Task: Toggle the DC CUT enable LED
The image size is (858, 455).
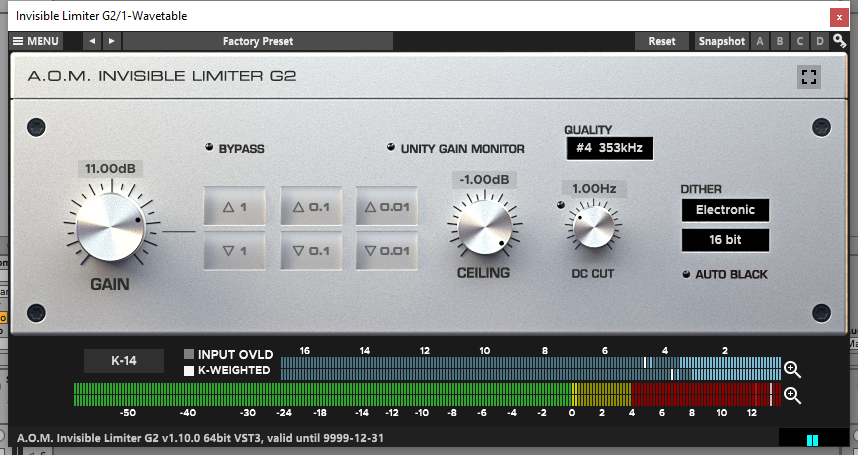Action: pyautogui.click(x=560, y=205)
